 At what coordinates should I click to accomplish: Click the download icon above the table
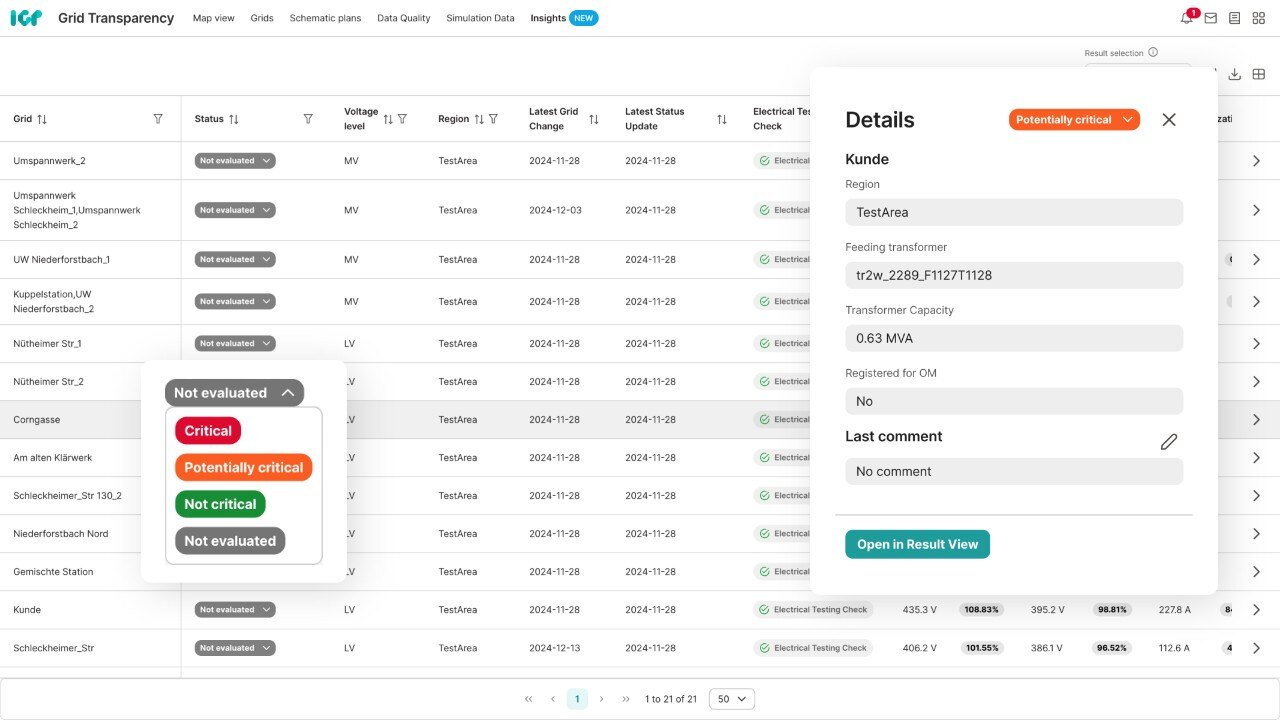tap(1235, 74)
